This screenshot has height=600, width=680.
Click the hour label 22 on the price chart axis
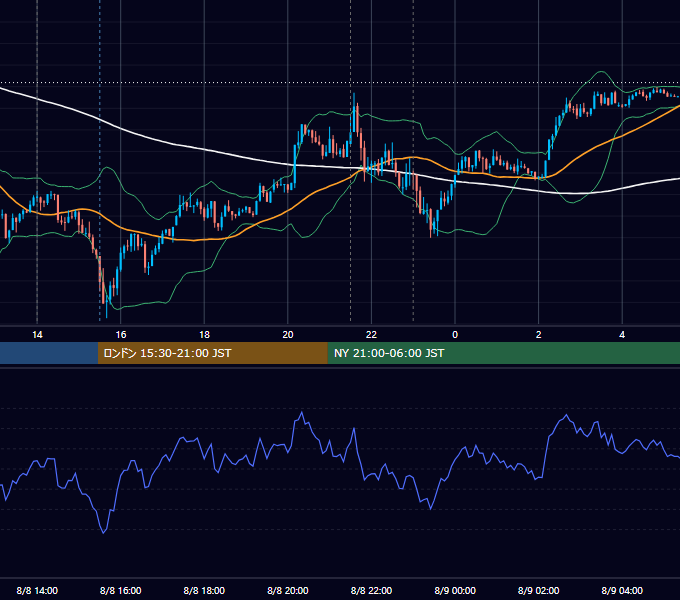[371, 335]
